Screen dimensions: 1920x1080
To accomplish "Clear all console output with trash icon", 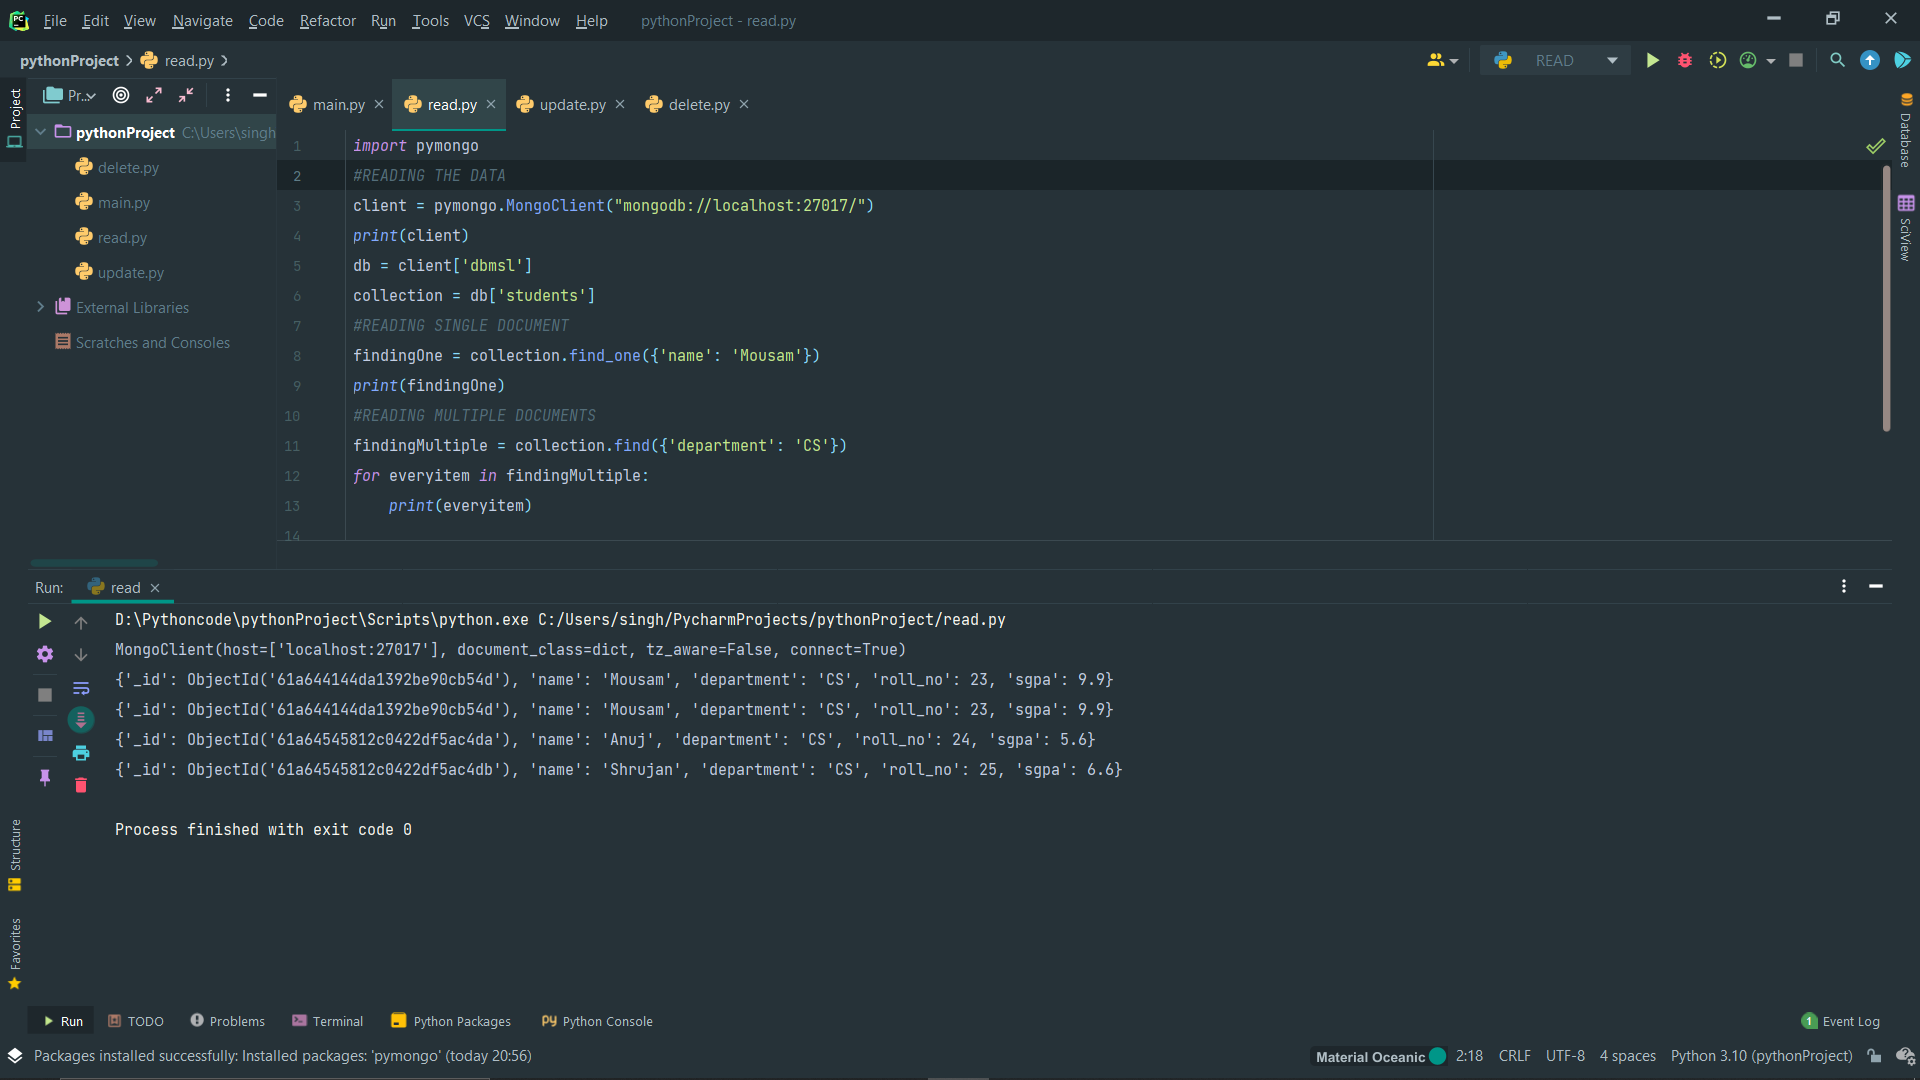I will (81, 786).
